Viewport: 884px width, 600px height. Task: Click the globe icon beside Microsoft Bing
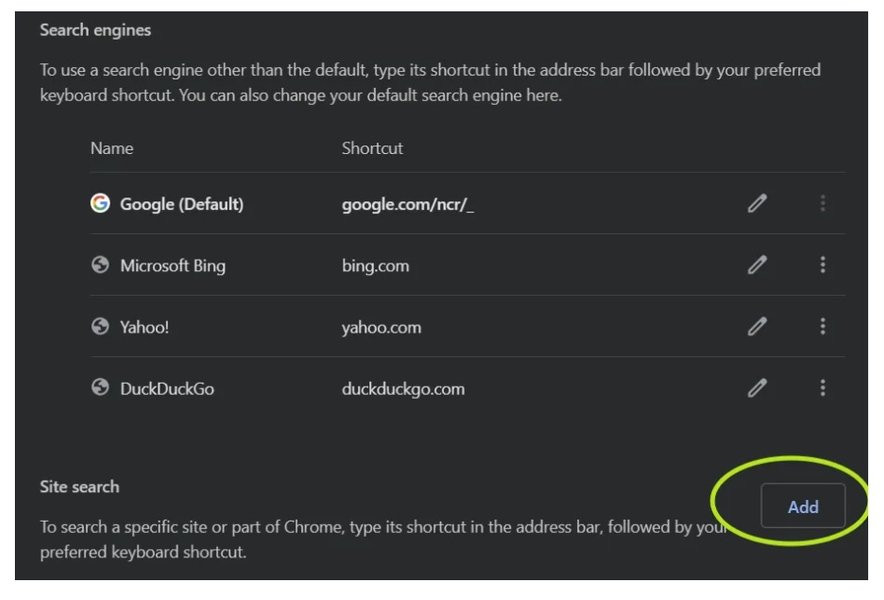(x=100, y=265)
